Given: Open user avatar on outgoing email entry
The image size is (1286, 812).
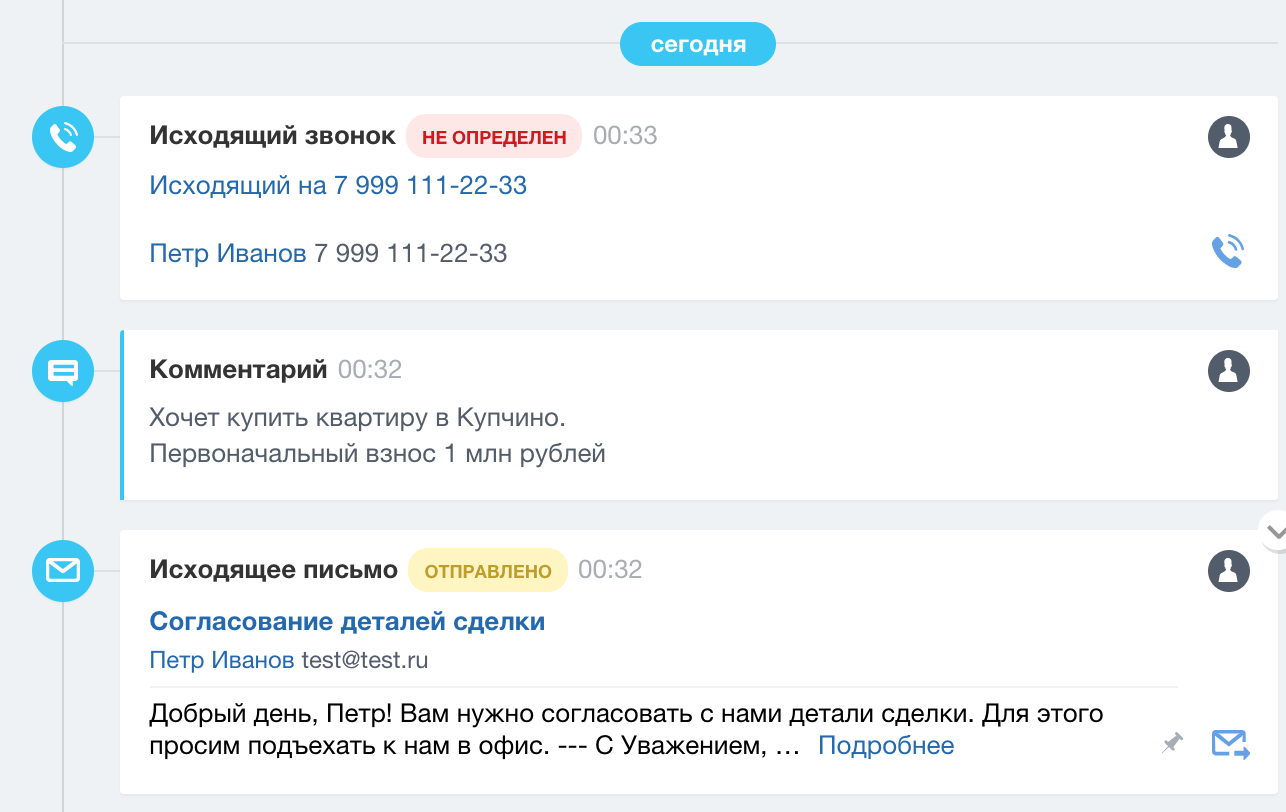Looking at the screenshot, I should [x=1229, y=571].
